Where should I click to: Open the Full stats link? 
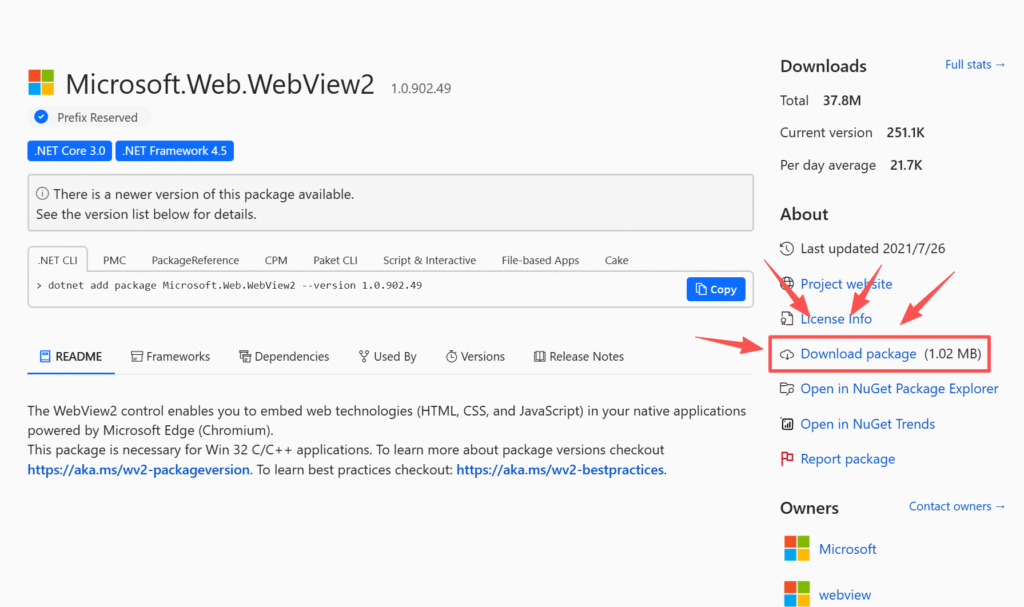click(975, 65)
